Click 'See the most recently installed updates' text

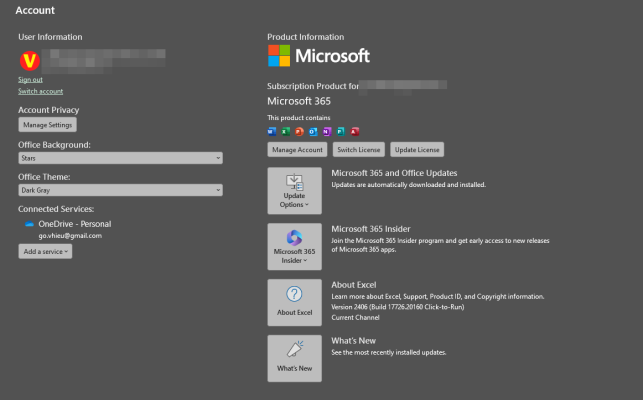(x=389, y=352)
